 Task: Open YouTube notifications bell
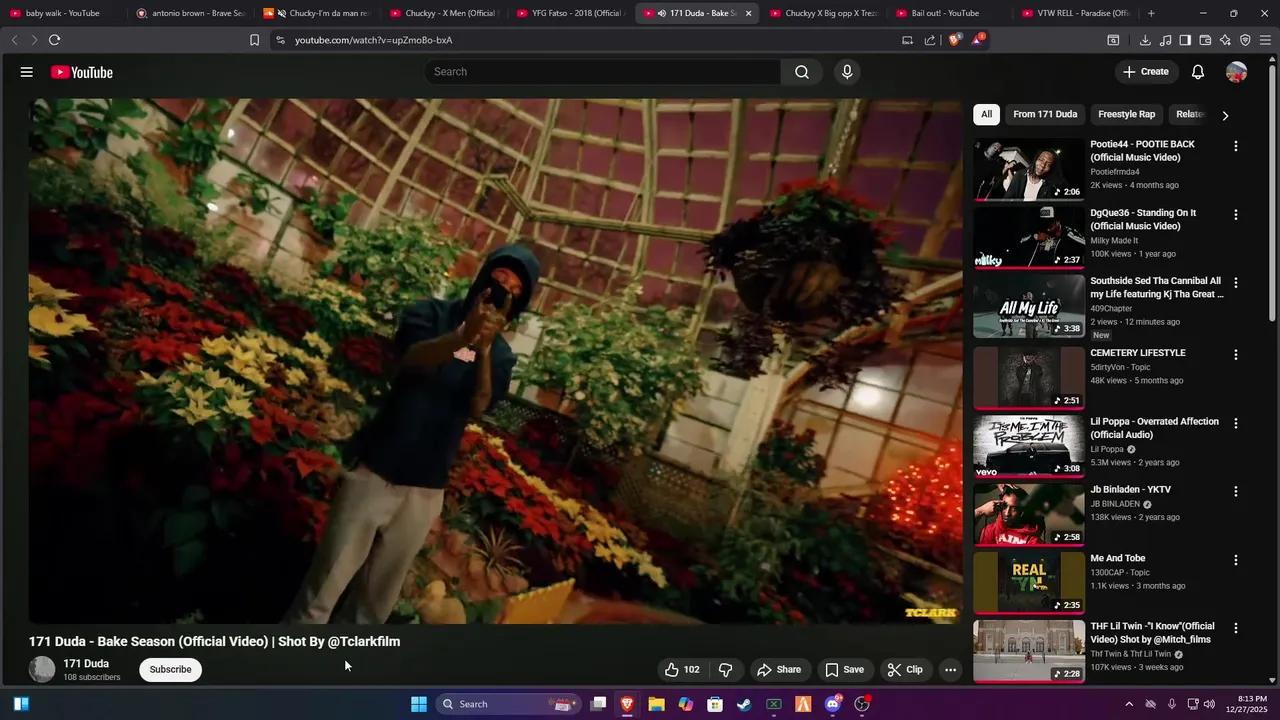(x=1197, y=71)
